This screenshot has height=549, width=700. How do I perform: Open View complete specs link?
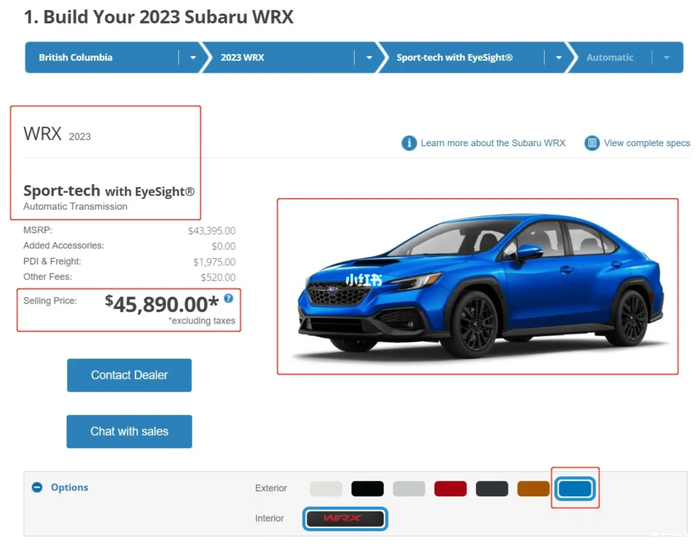tap(647, 143)
